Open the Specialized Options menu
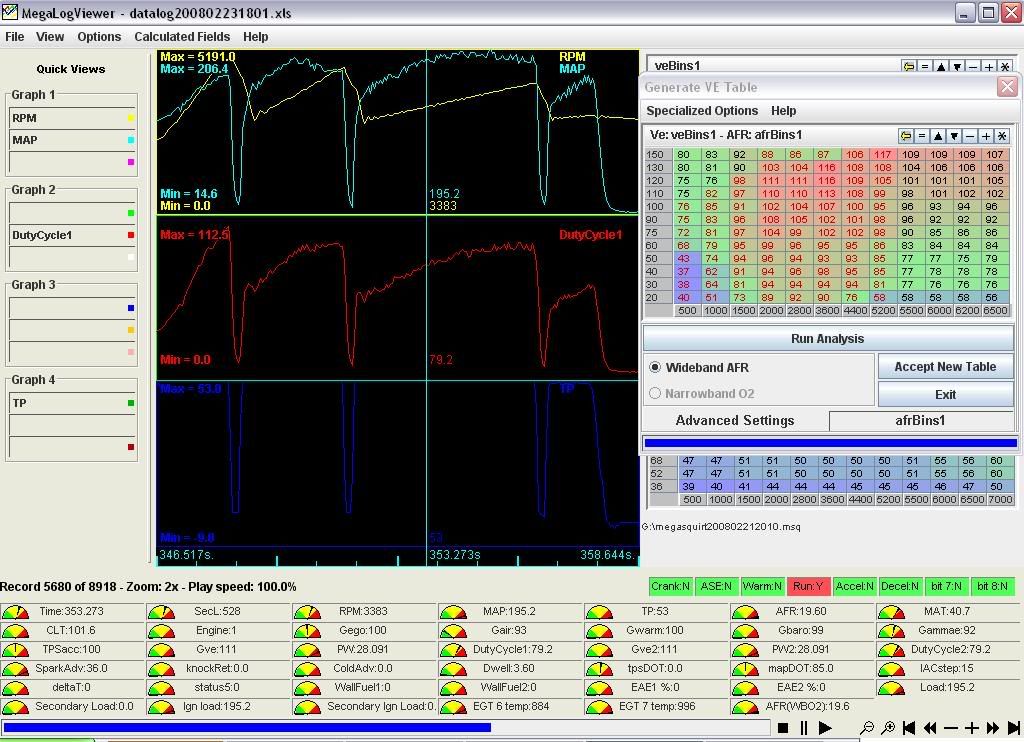This screenshot has width=1024, height=742. (702, 111)
